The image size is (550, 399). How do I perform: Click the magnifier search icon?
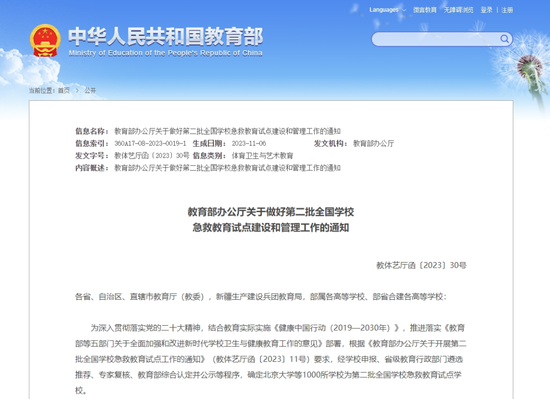(x=504, y=39)
